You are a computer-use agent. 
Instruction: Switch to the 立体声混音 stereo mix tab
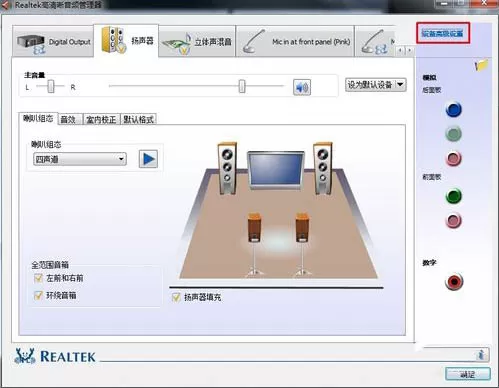click(197, 42)
